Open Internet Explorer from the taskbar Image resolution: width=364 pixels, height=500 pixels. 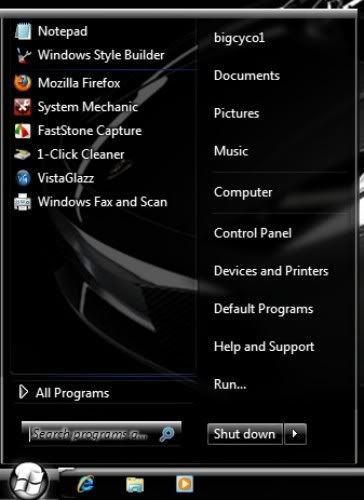point(86,484)
